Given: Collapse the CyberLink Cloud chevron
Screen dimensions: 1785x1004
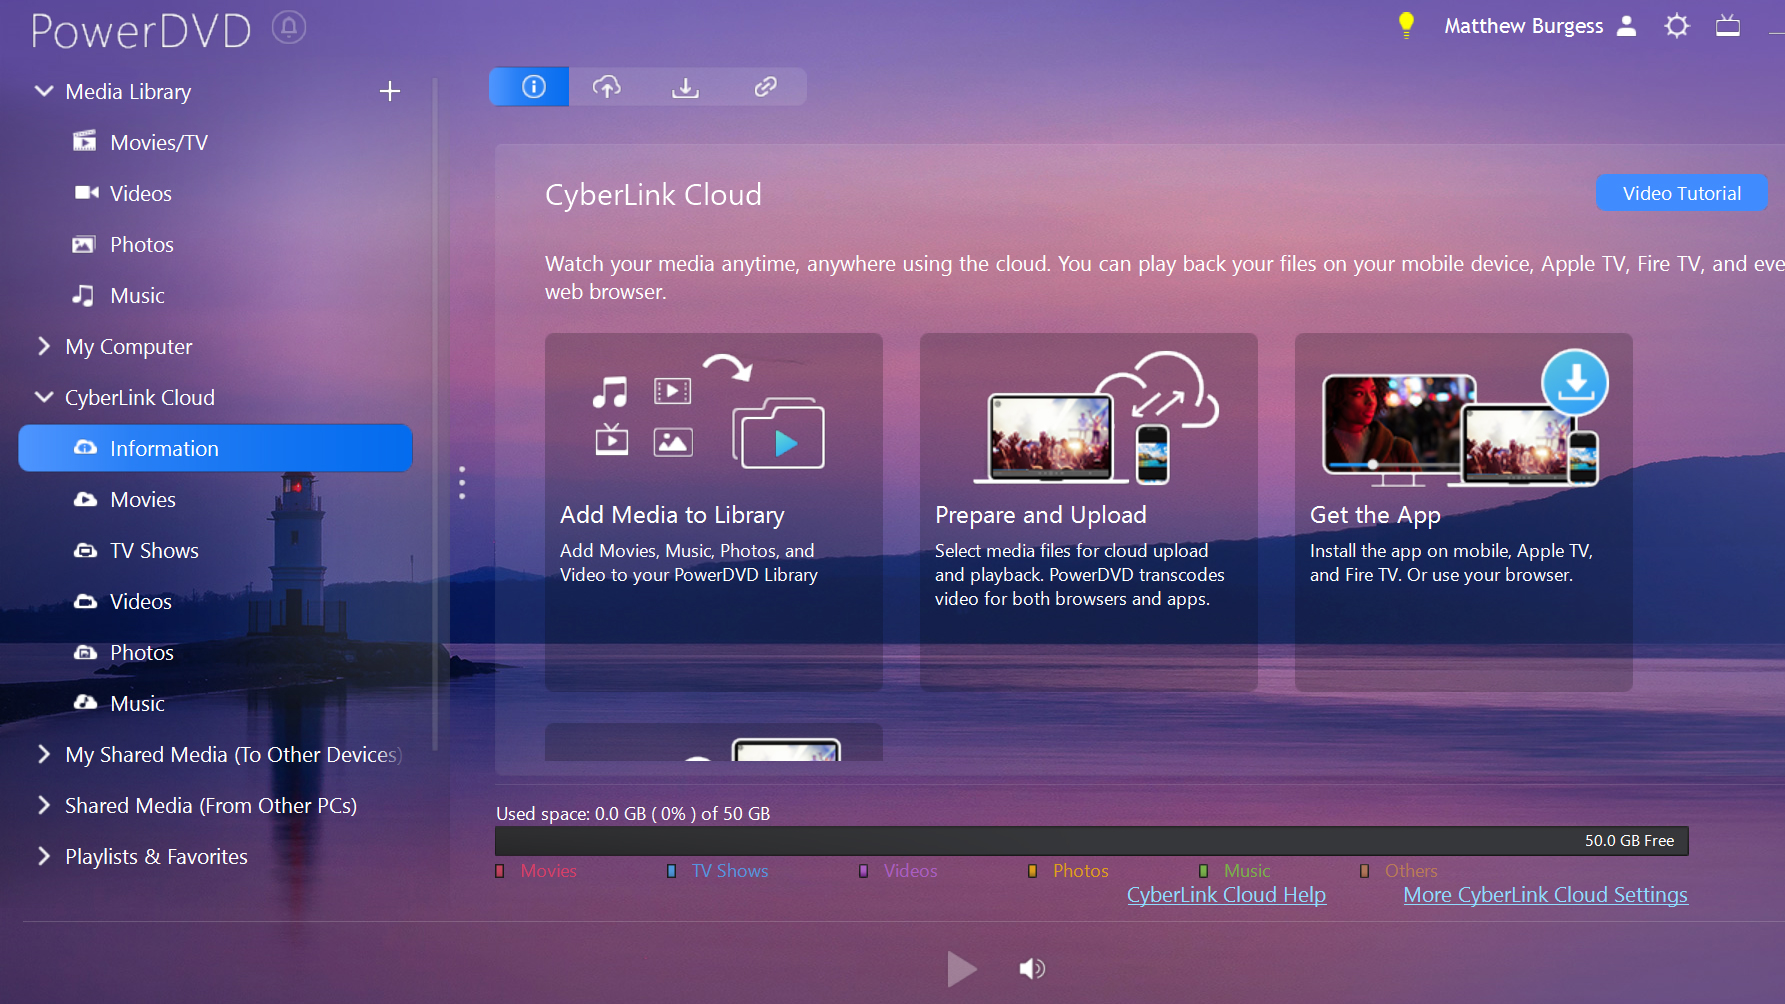Looking at the screenshot, I should [43, 397].
